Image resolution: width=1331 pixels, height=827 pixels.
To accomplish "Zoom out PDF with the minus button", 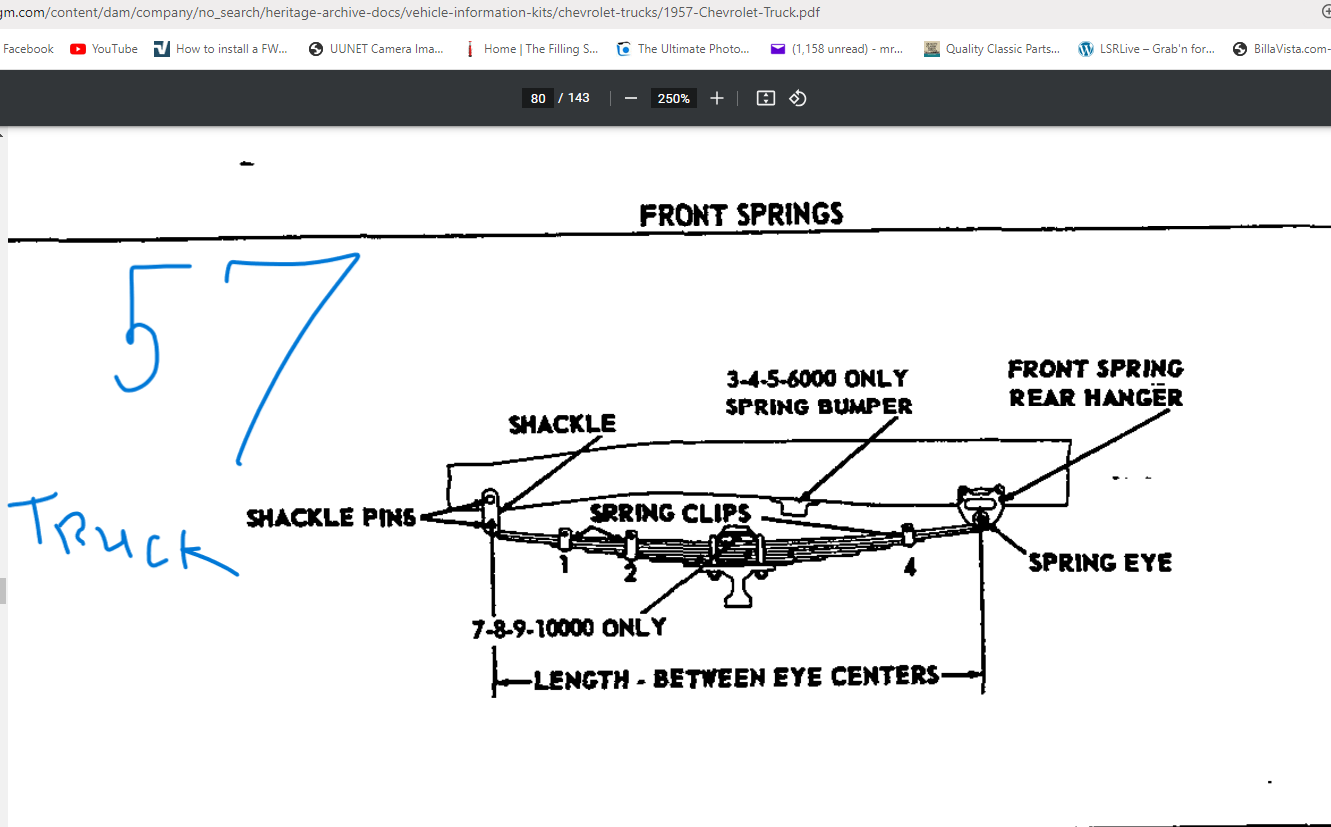I will (631, 98).
